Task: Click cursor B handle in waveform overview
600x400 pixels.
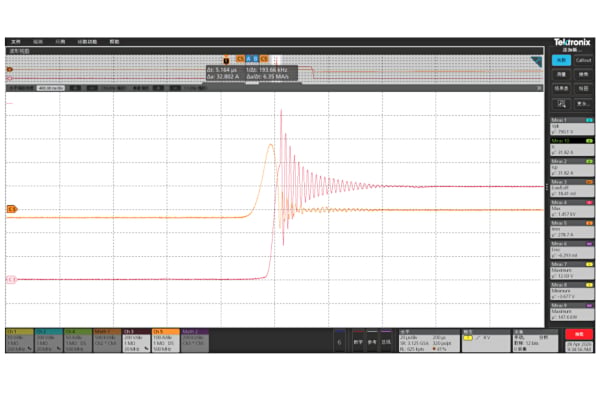Action: tap(256, 59)
